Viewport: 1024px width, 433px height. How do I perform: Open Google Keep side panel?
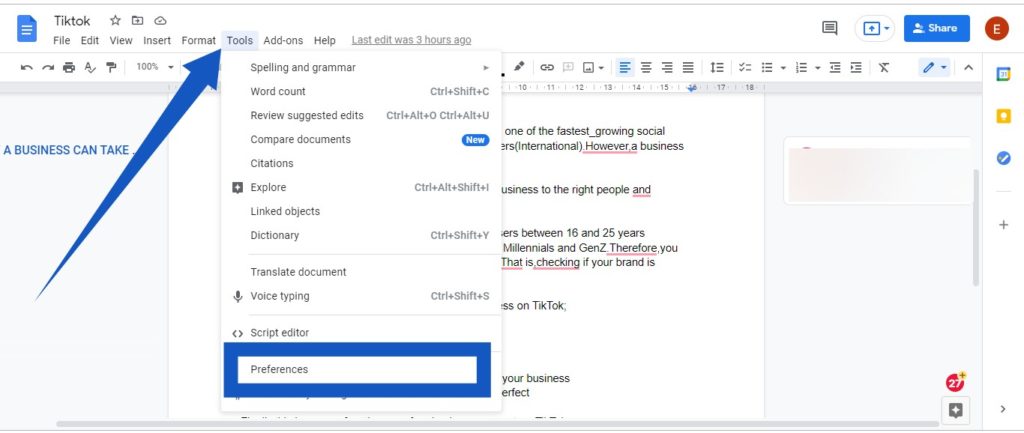coord(1004,116)
